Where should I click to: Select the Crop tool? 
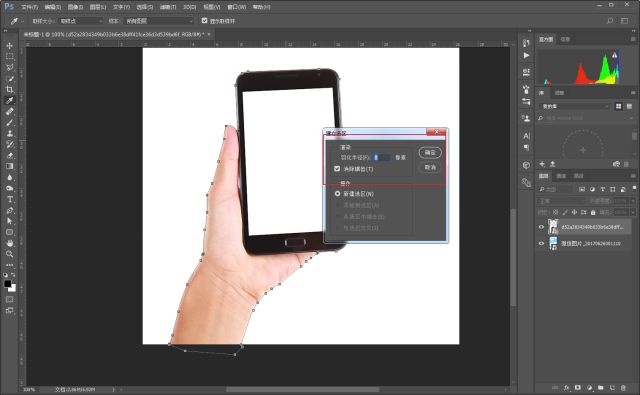[9, 89]
